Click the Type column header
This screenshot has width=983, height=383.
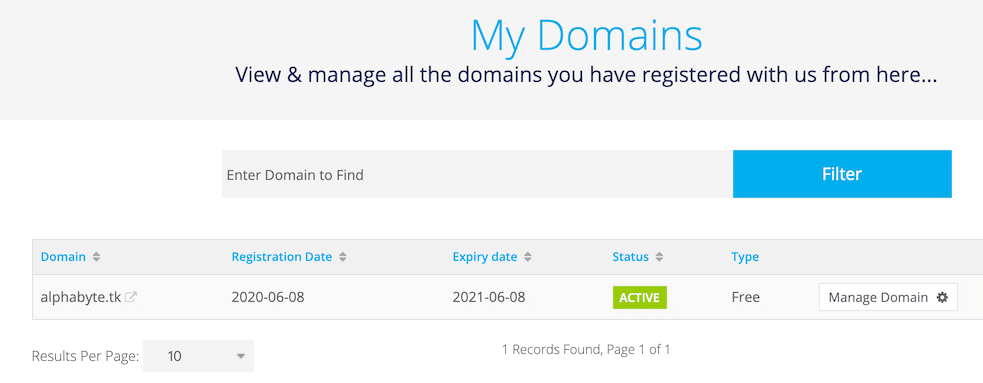click(x=745, y=257)
